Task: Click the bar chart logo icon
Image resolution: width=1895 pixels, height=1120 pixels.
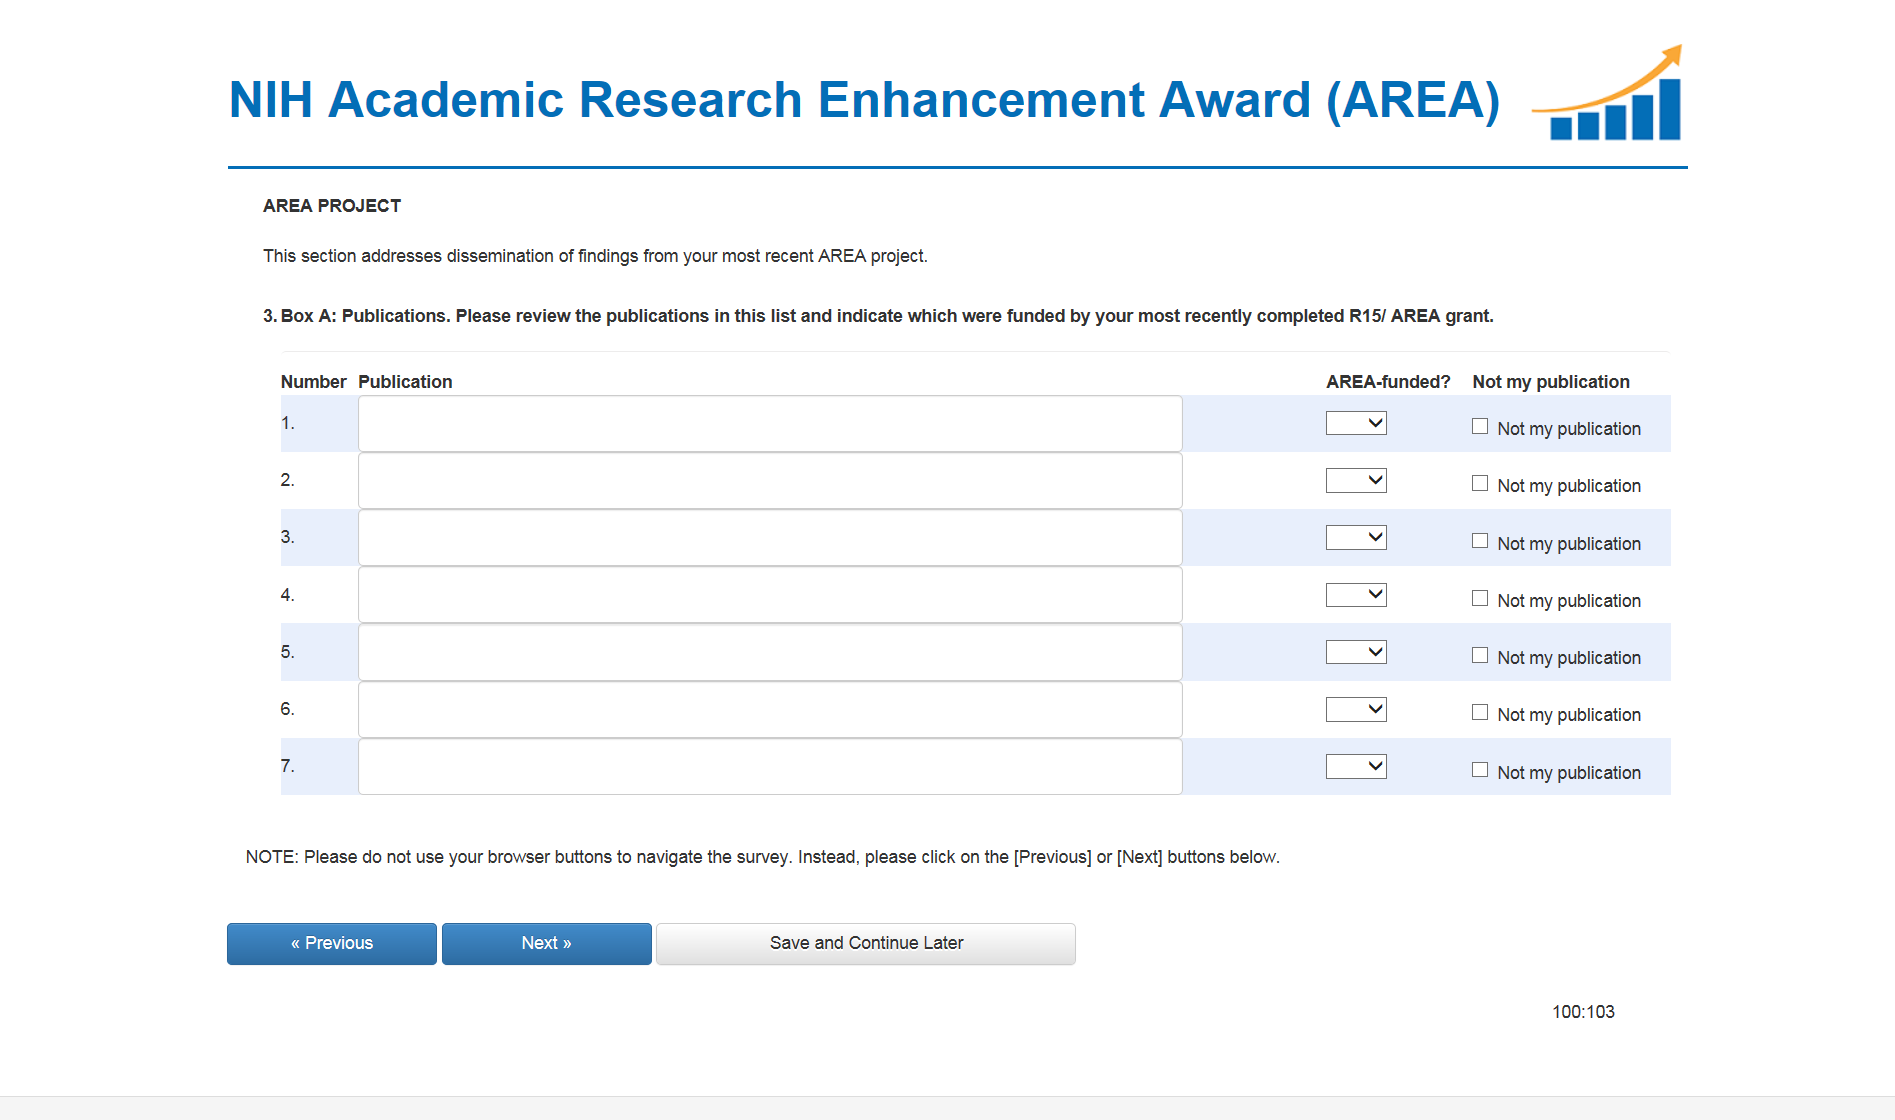Action: click(1610, 95)
